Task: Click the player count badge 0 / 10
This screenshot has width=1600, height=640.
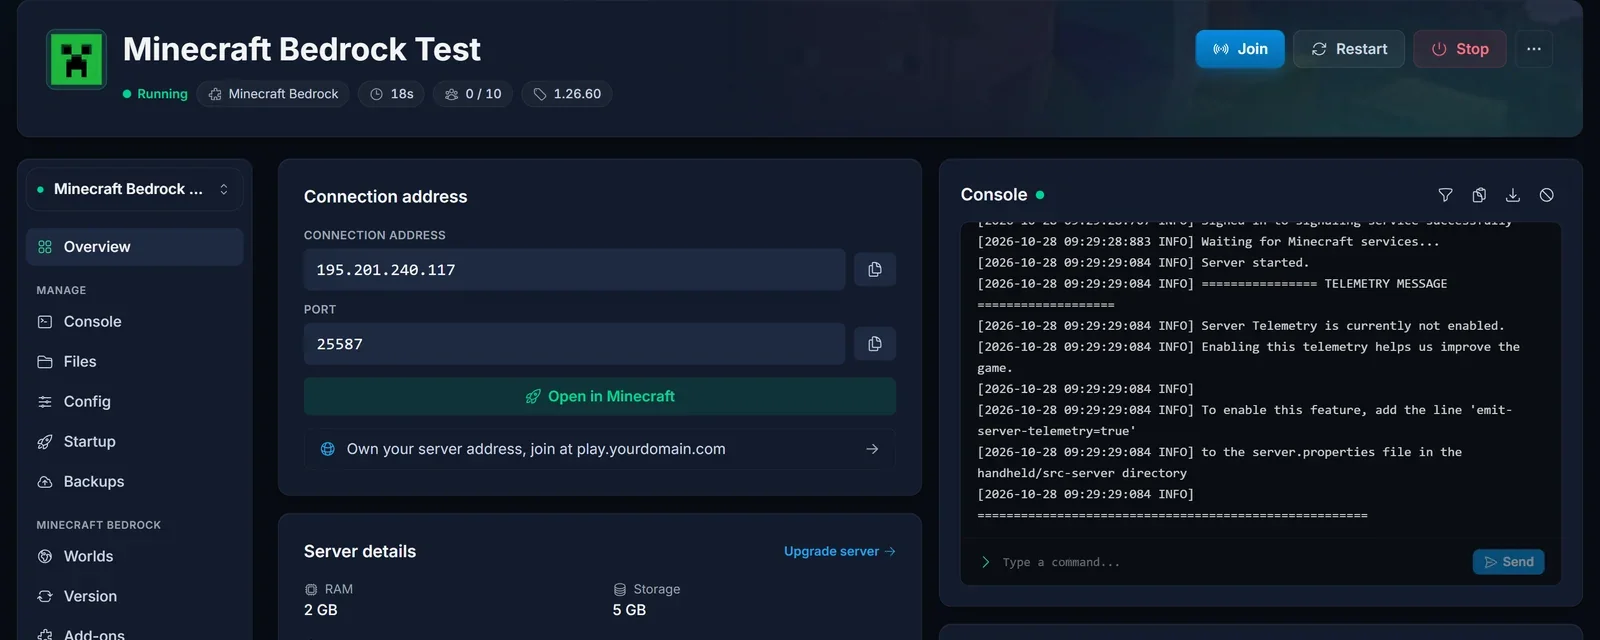Action: pos(473,94)
